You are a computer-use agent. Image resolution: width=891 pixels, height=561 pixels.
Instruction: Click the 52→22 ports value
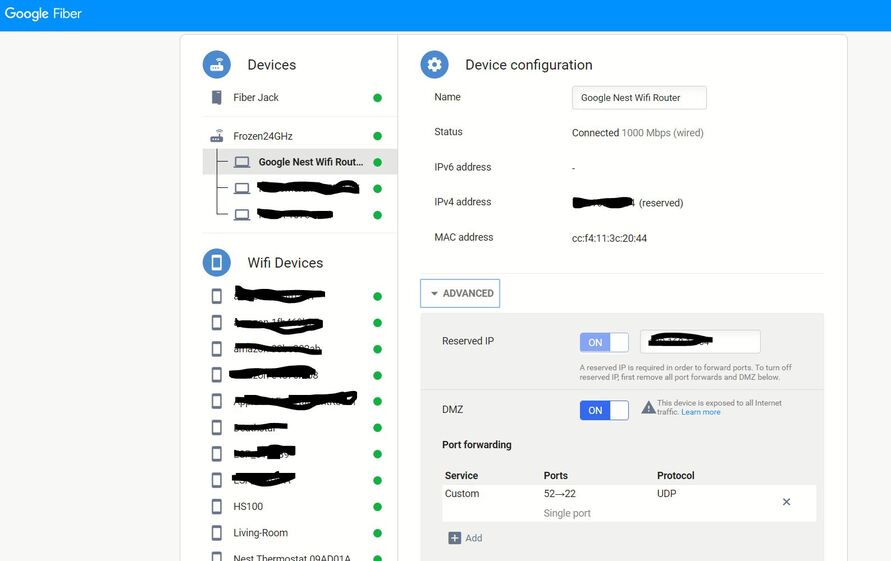tap(560, 493)
